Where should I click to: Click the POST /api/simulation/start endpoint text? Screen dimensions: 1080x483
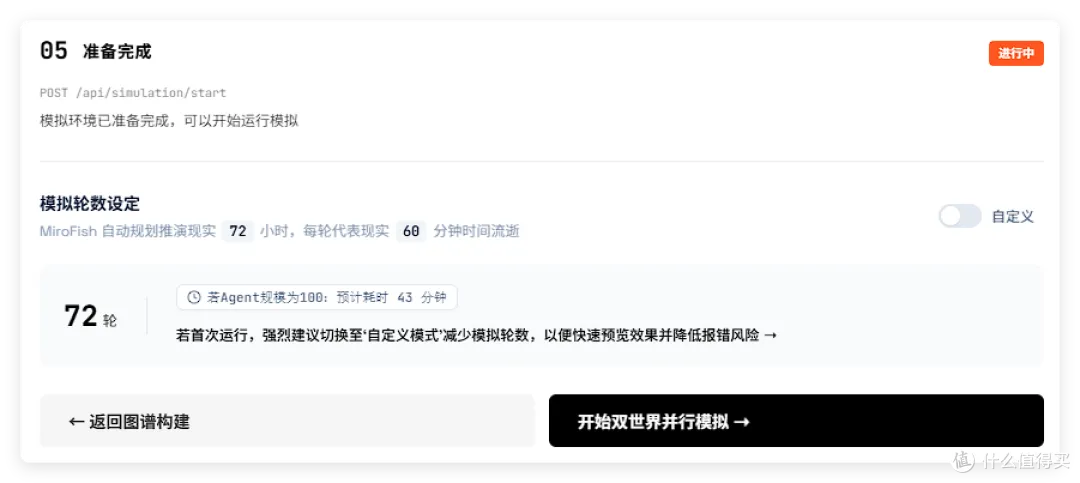[x=133, y=93]
